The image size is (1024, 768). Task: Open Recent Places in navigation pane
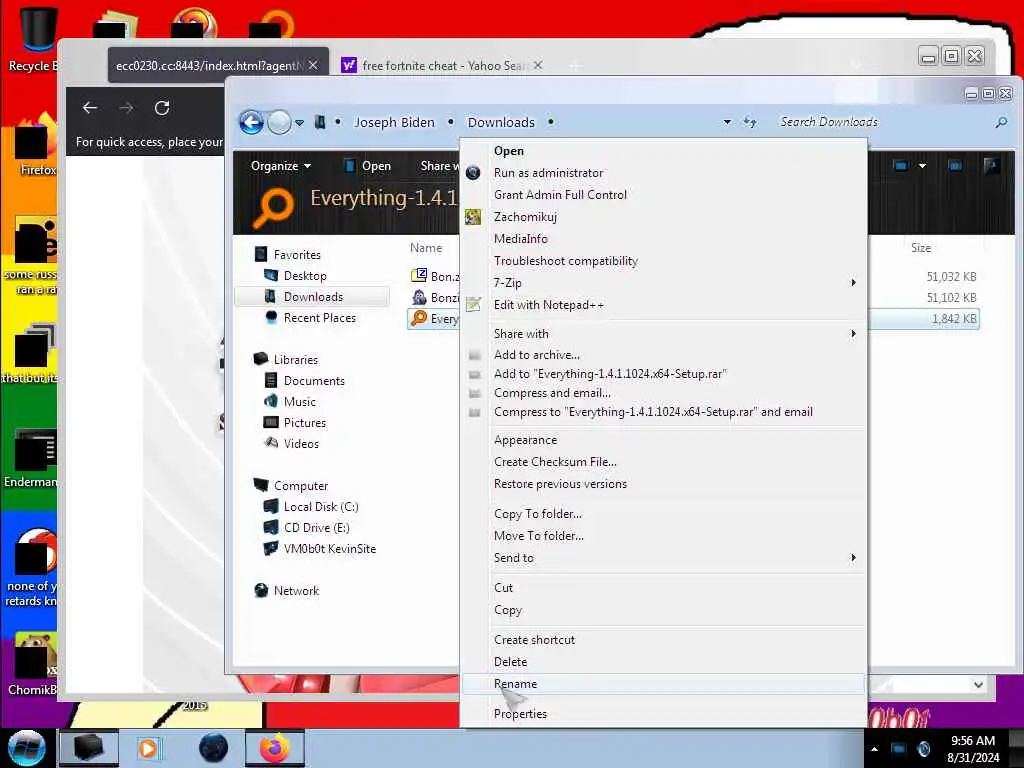coord(320,317)
